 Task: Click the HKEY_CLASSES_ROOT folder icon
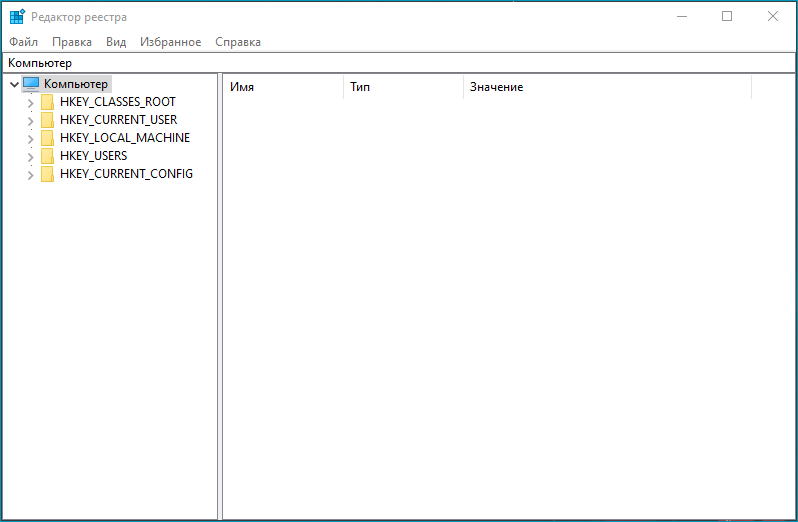pyautogui.click(x=48, y=102)
